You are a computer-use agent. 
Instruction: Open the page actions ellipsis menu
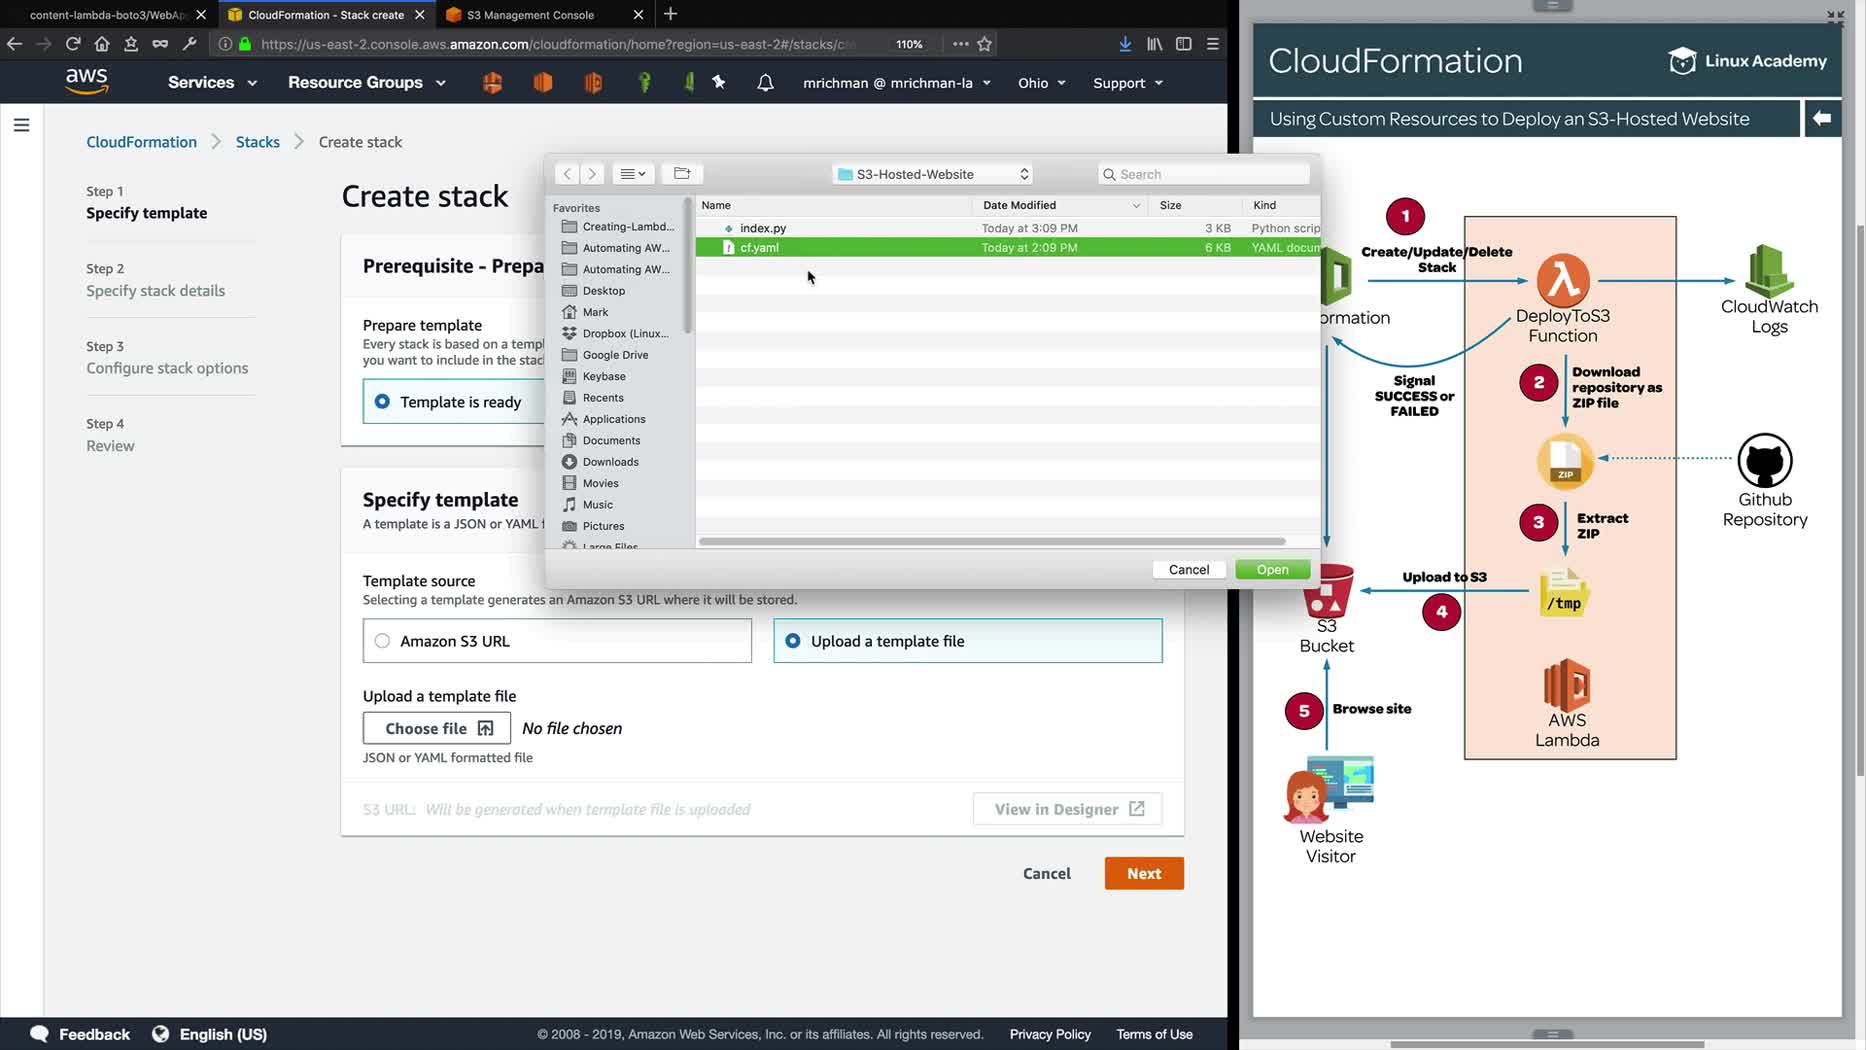click(960, 44)
